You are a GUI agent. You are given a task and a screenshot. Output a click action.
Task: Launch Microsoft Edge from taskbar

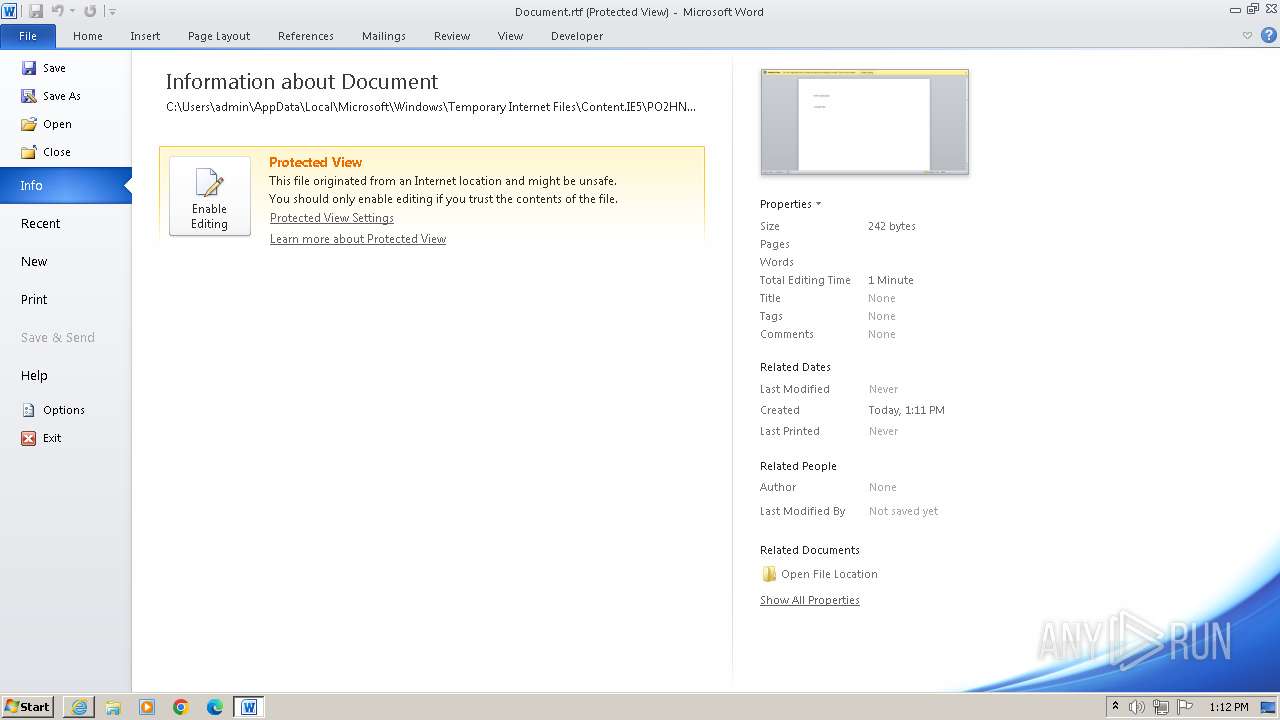215,707
